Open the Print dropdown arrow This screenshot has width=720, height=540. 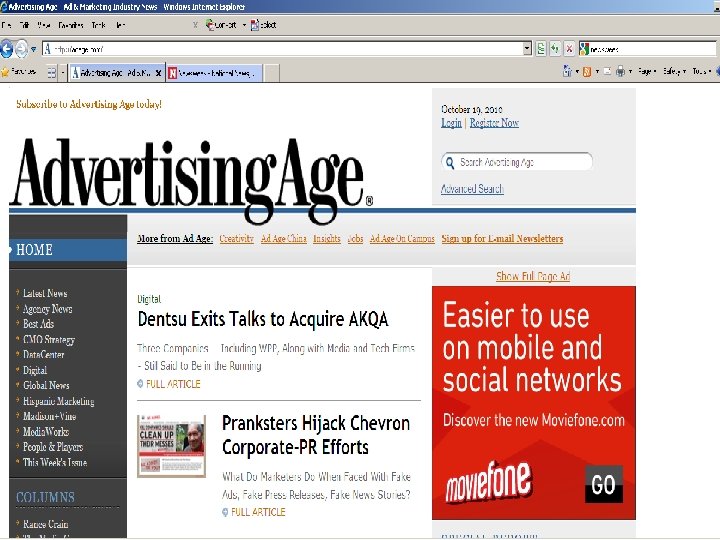coord(630,72)
